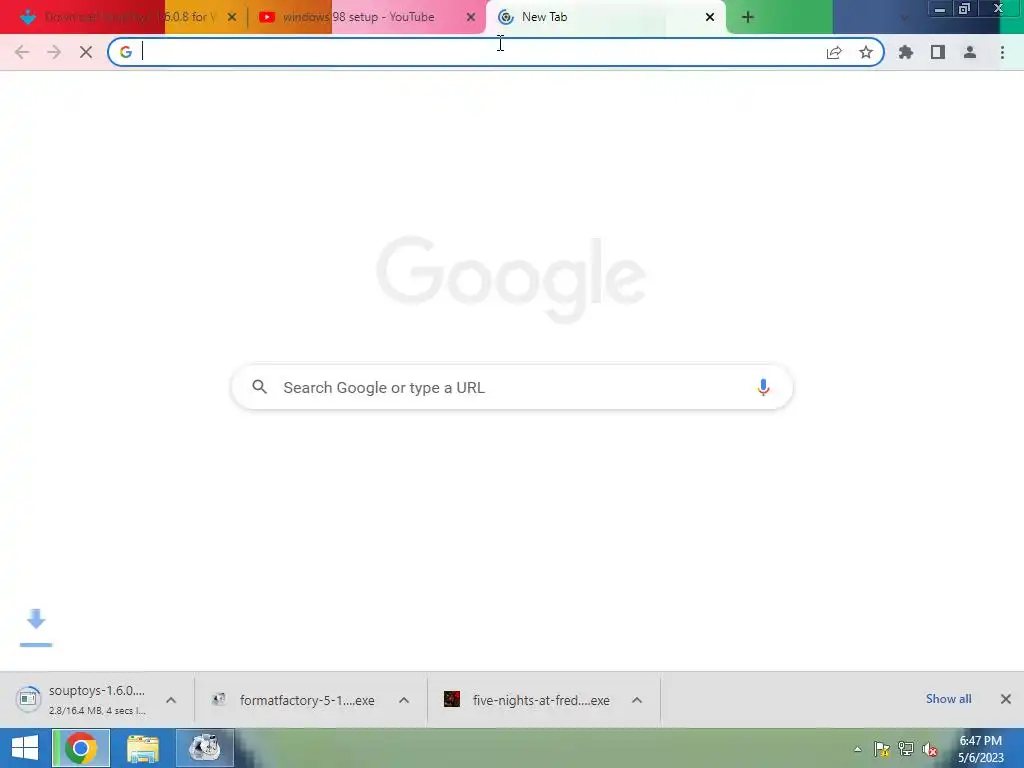
Task: Go forward to next page
Action: tap(54, 52)
